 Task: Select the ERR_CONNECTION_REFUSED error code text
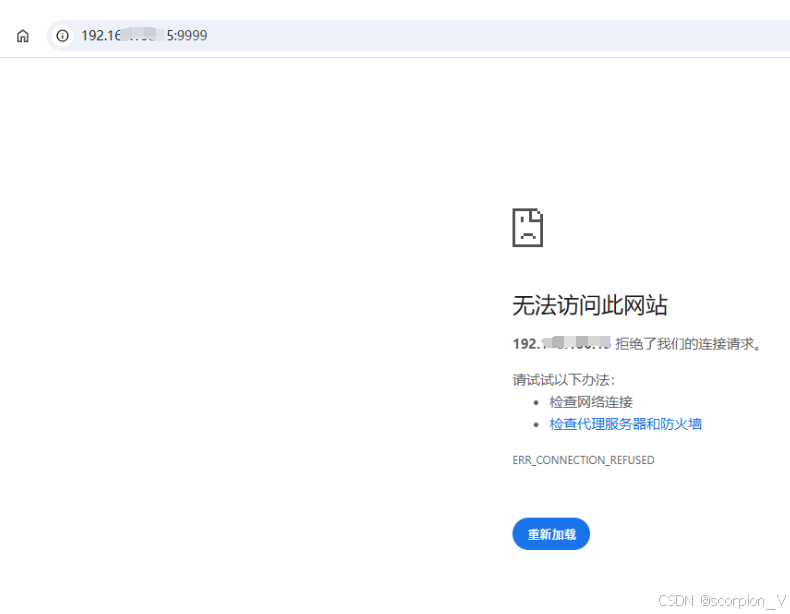(x=583, y=460)
